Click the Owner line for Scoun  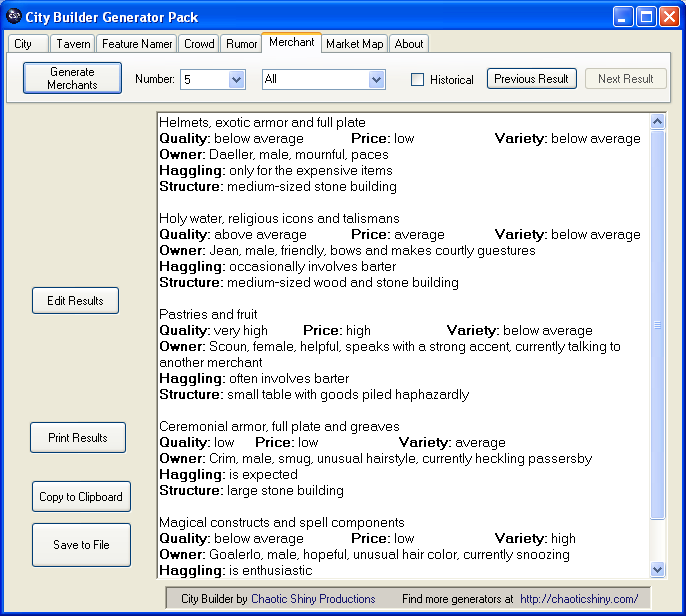click(x=390, y=354)
